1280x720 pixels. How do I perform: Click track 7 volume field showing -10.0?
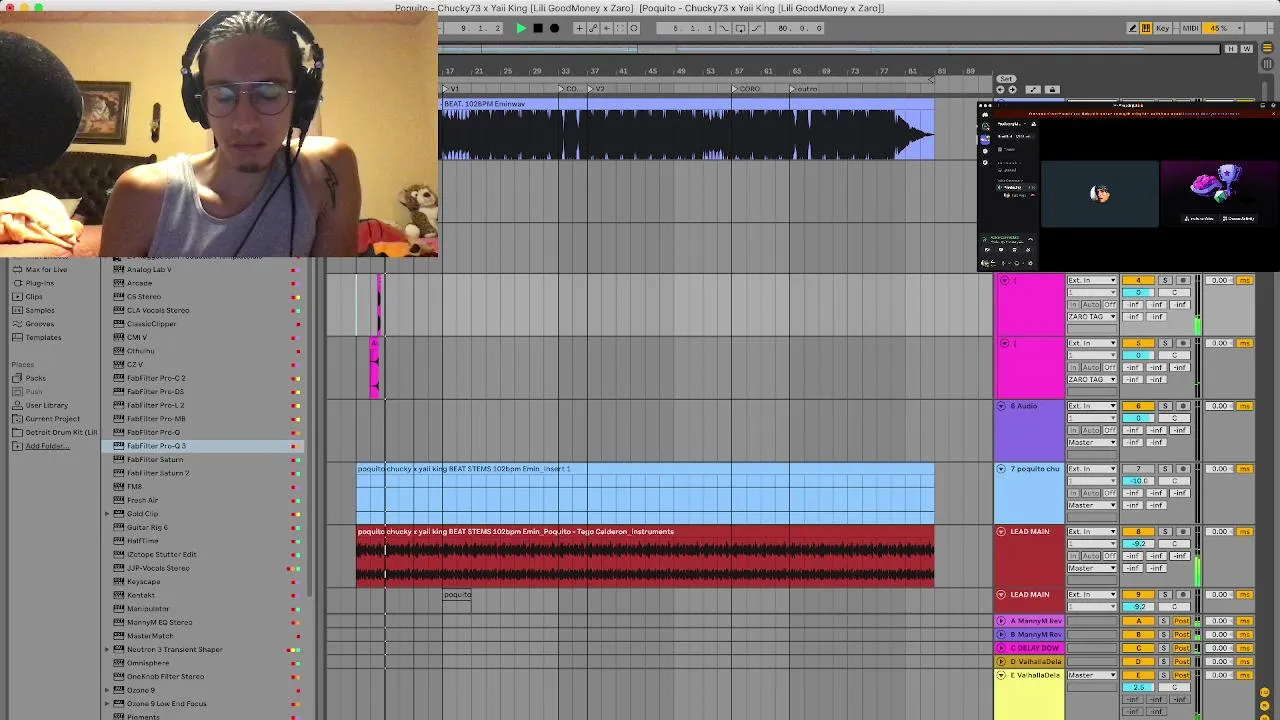[x=1138, y=481]
